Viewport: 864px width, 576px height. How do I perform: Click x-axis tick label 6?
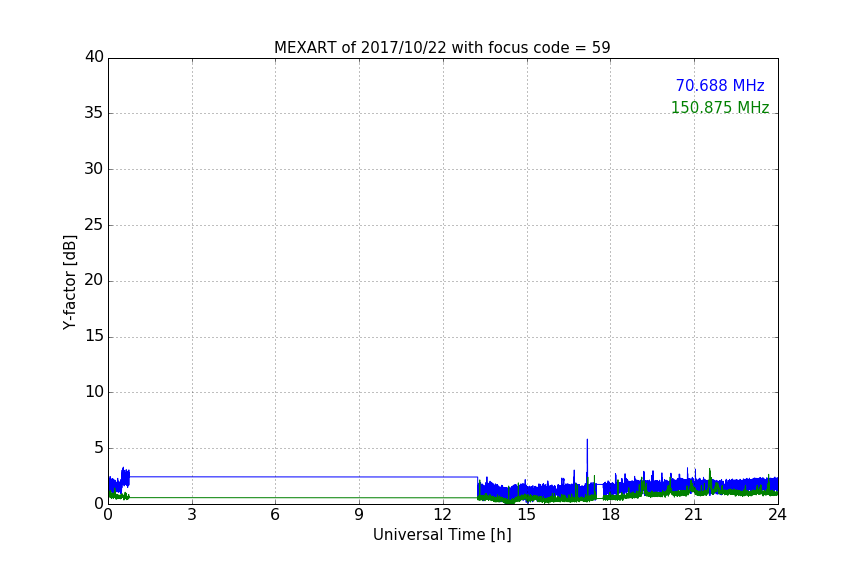coord(275,515)
